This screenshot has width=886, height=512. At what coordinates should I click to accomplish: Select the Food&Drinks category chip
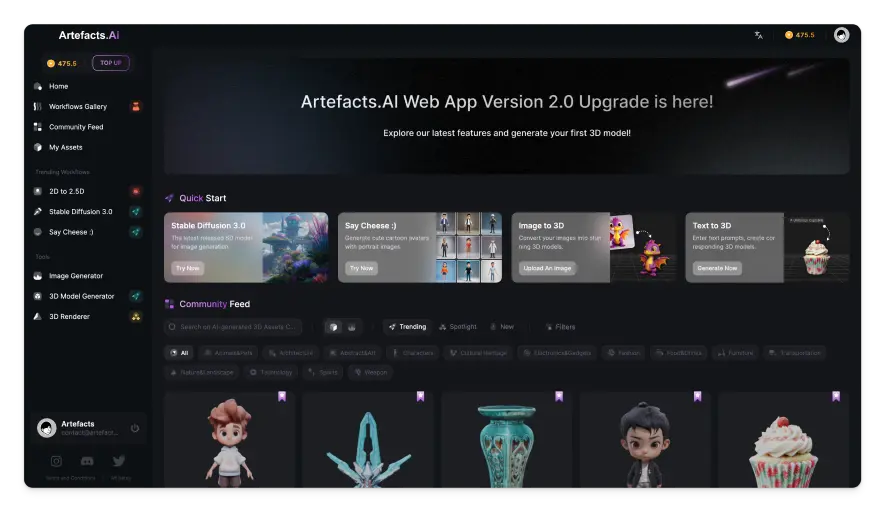click(679, 353)
